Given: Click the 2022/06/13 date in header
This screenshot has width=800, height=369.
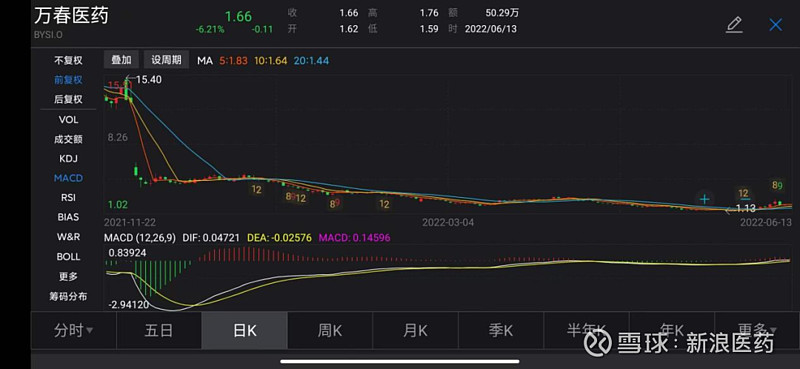Looking at the screenshot, I should [491, 29].
